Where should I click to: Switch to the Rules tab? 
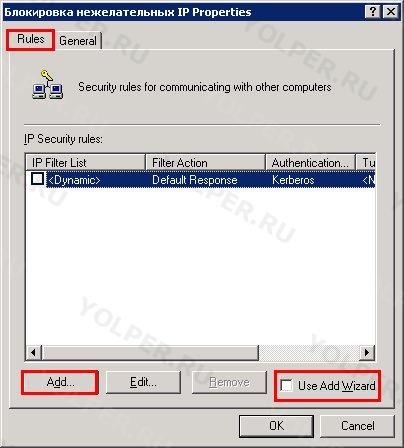[x=30, y=39]
